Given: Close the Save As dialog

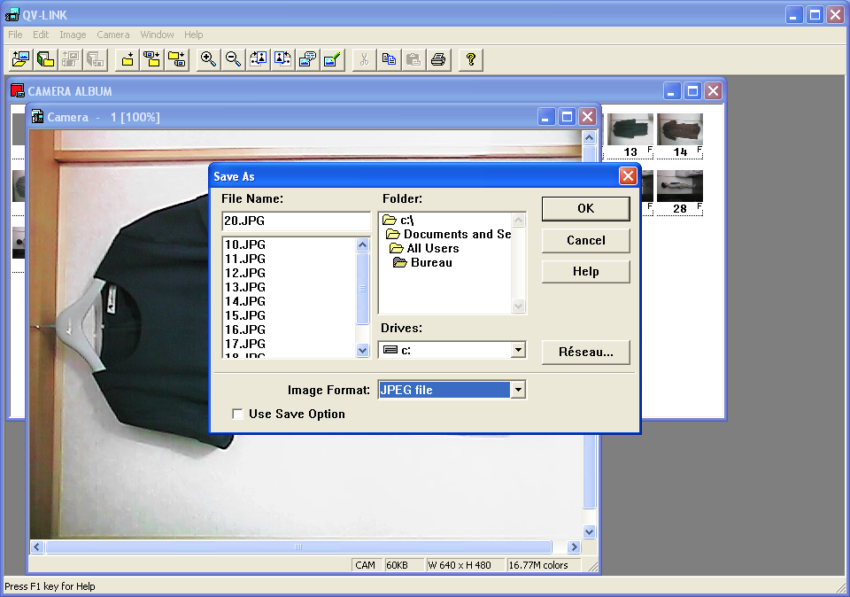Looking at the screenshot, I should pos(628,176).
